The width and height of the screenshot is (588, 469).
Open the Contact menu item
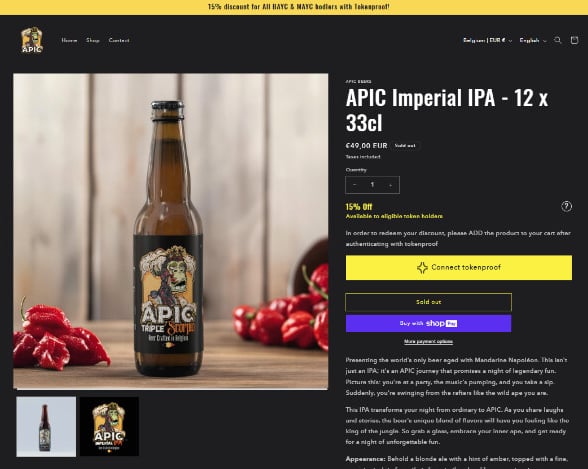[x=119, y=40]
